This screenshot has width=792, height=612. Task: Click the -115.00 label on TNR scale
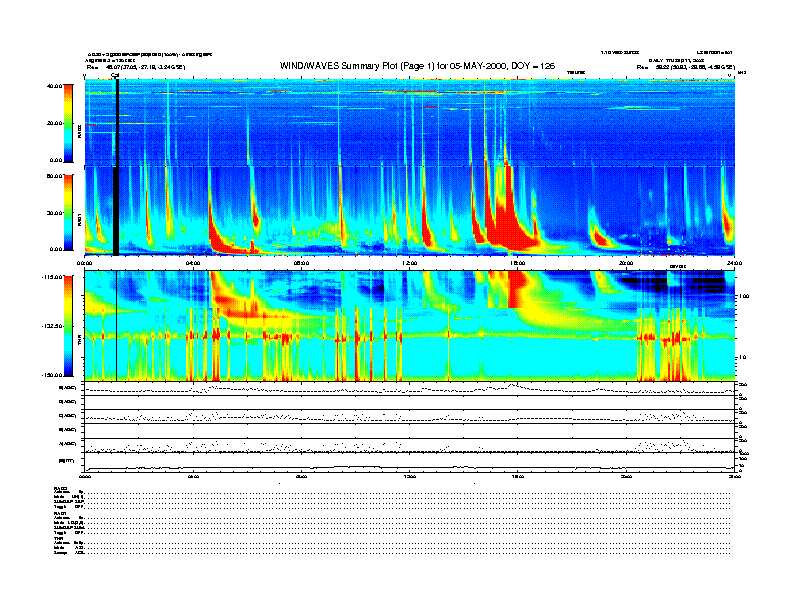53,277
